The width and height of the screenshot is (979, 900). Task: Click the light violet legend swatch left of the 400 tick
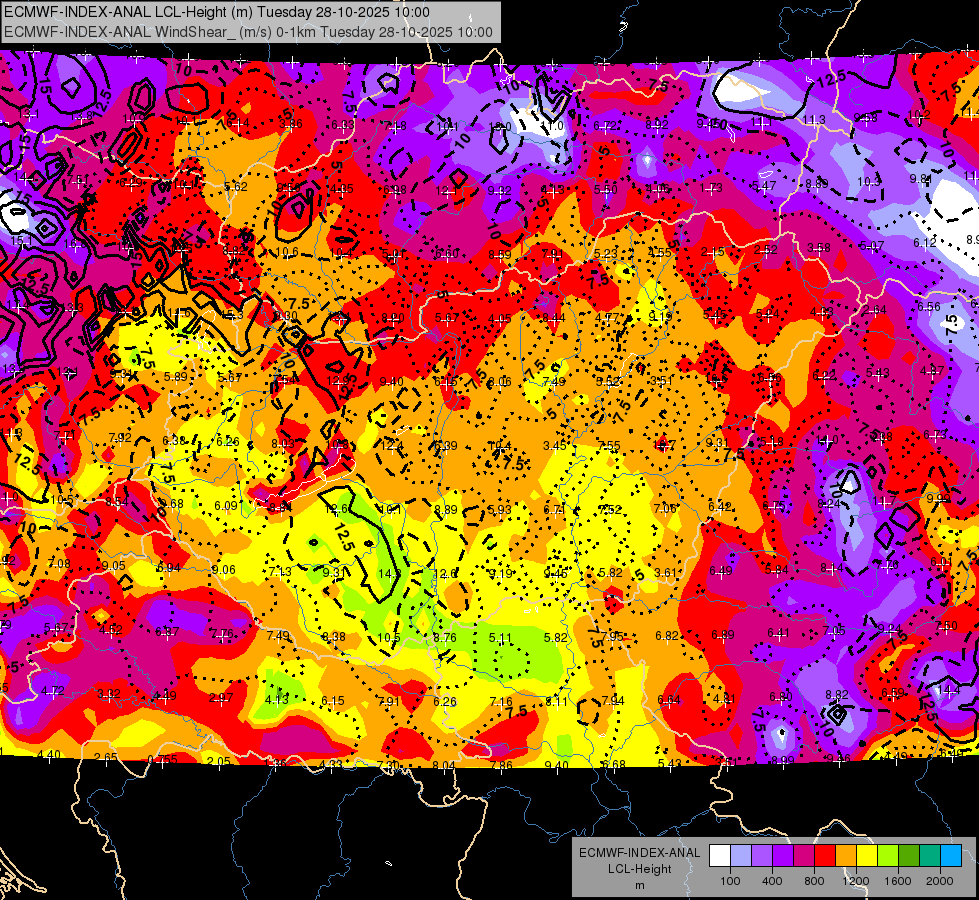tap(762, 856)
